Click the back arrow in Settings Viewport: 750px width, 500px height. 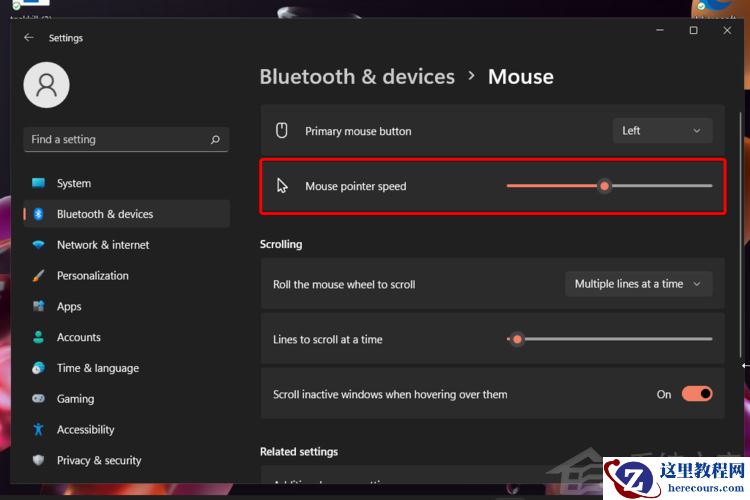click(x=29, y=37)
